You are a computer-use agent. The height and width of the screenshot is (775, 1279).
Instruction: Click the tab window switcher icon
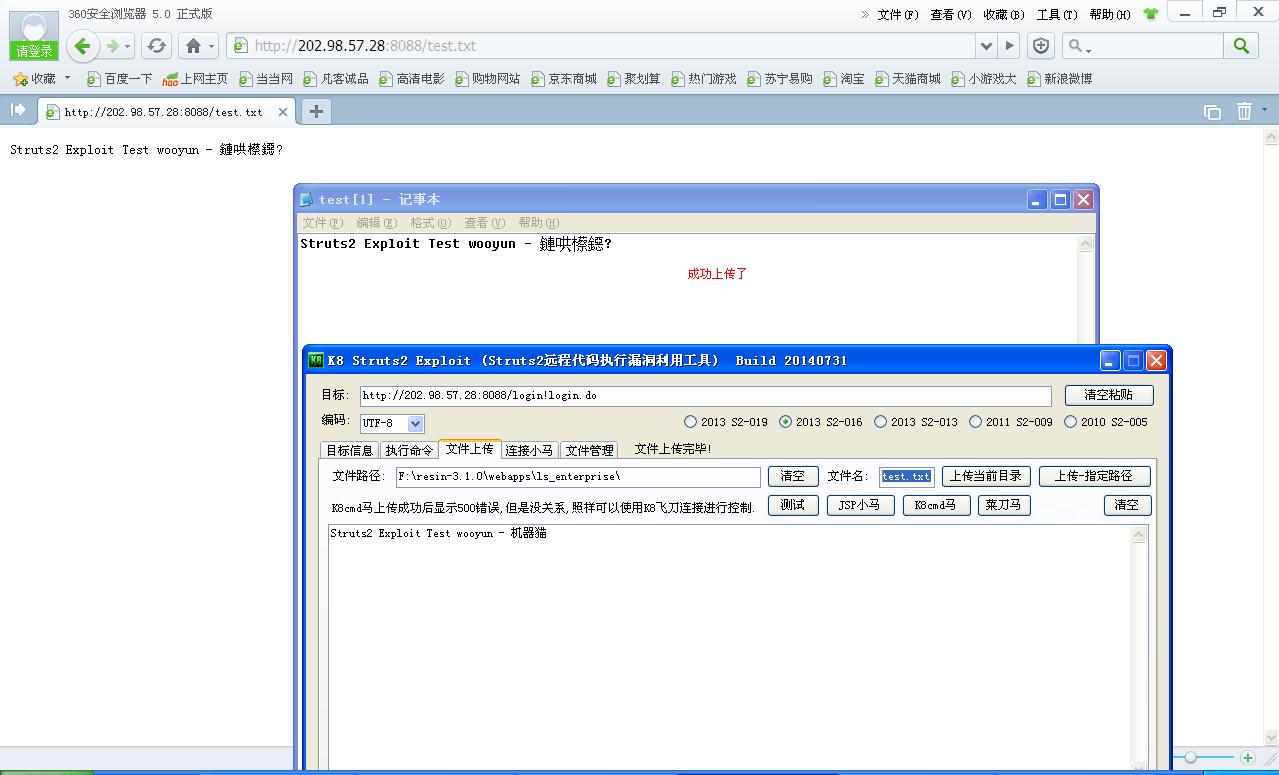pyautogui.click(x=1212, y=112)
